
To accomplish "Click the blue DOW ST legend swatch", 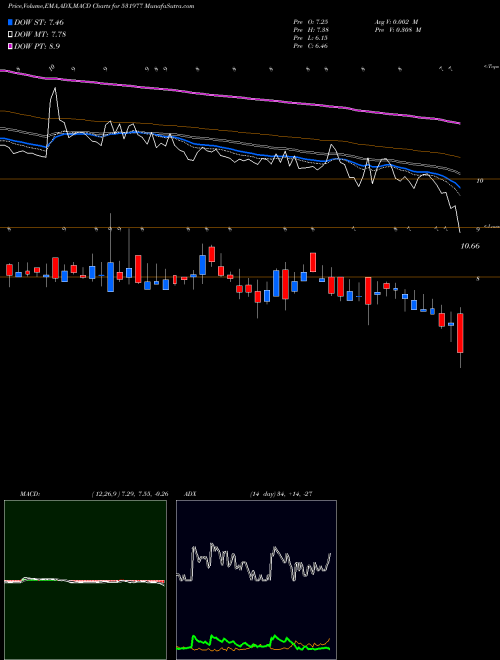I will pyautogui.click(x=11, y=22).
